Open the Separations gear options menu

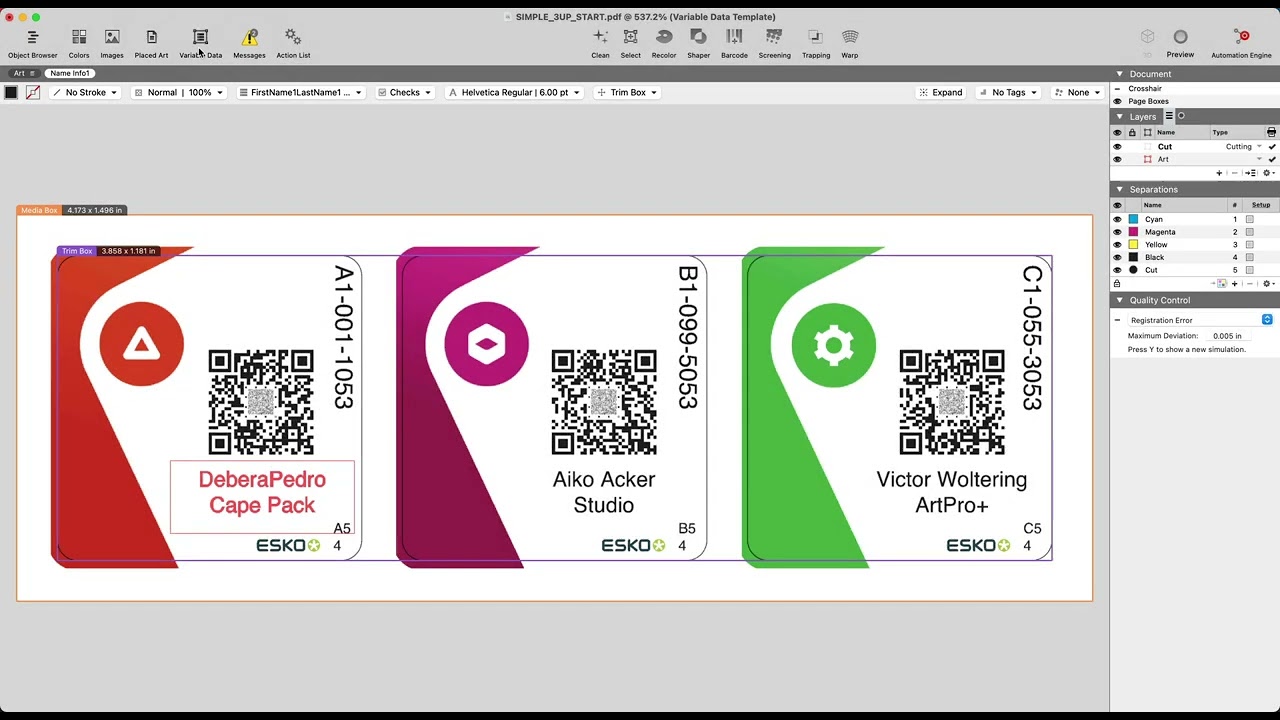(1269, 284)
